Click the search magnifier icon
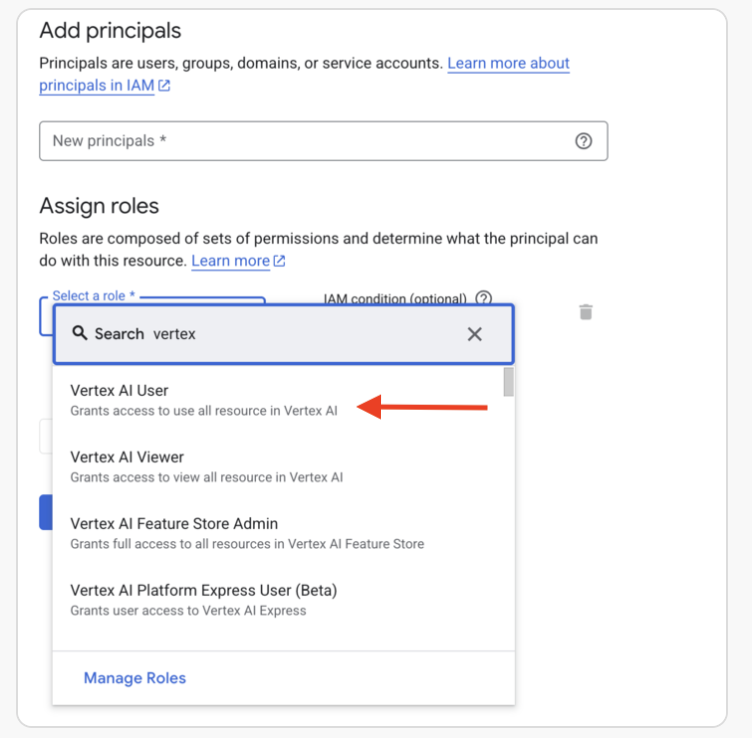 [80, 333]
